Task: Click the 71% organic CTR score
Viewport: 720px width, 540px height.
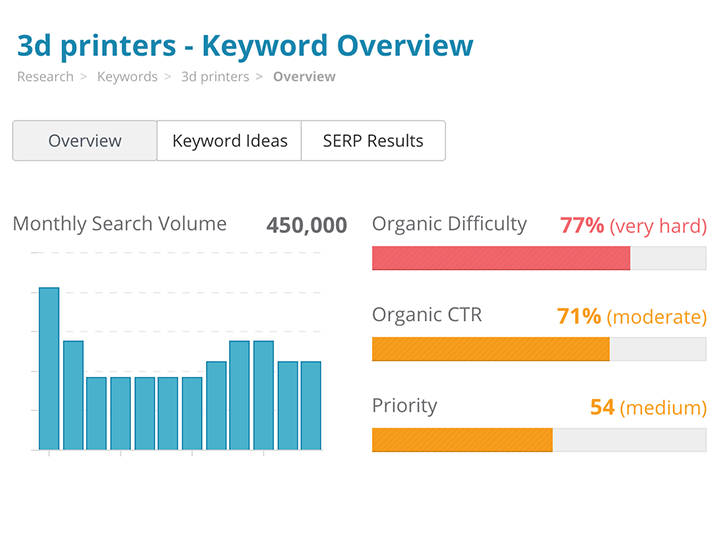Action: (579, 316)
